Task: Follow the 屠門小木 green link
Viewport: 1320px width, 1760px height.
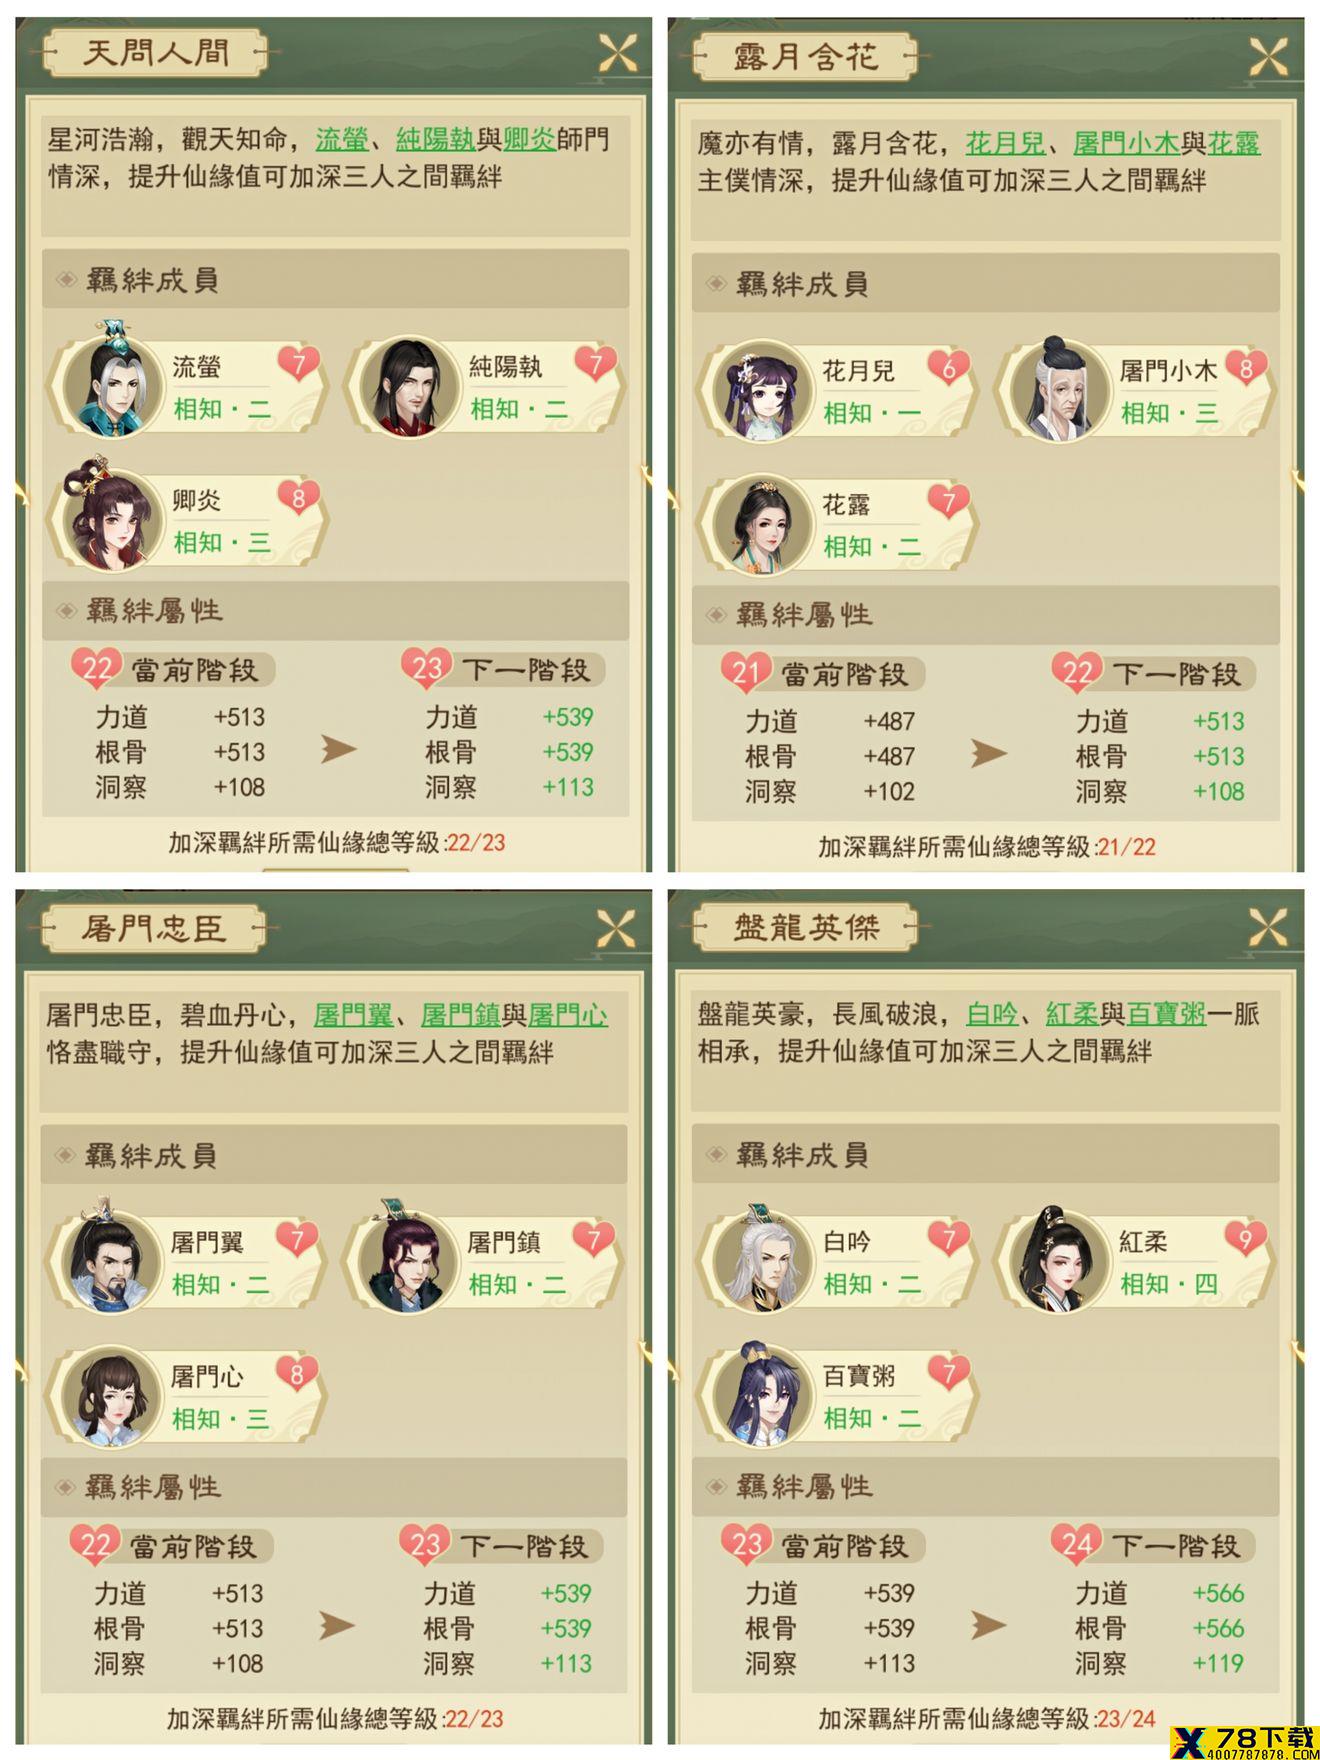Action: click(x=1126, y=143)
